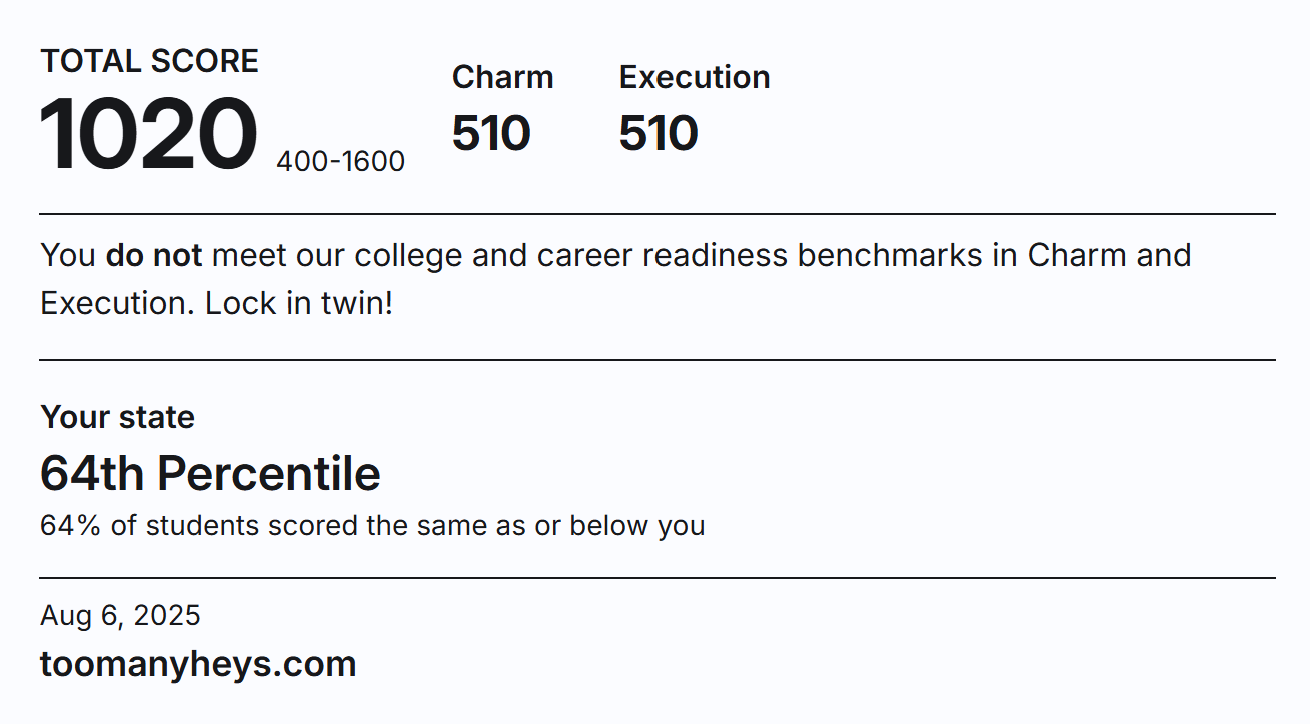This screenshot has height=724, width=1310.
Task: Click the Execution score of 510
Action: pyautogui.click(x=658, y=133)
